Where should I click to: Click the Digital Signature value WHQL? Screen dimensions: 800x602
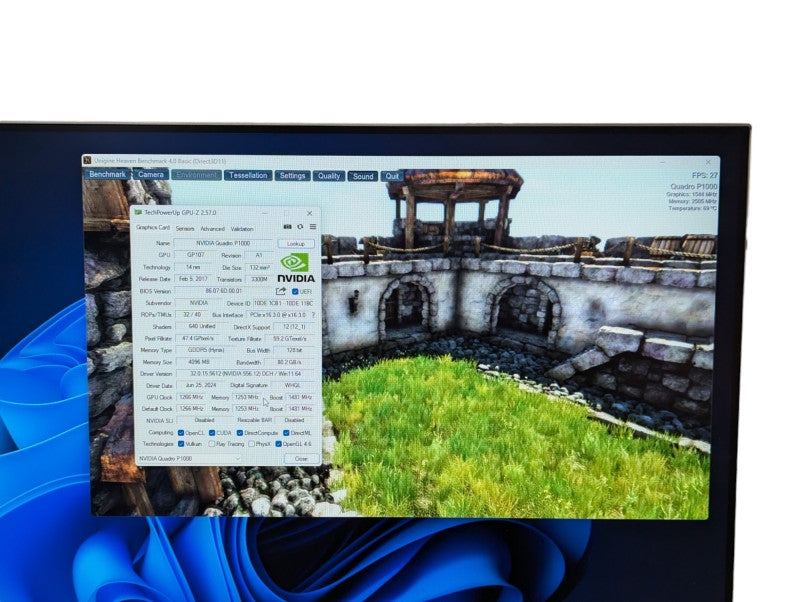(293, 386)
